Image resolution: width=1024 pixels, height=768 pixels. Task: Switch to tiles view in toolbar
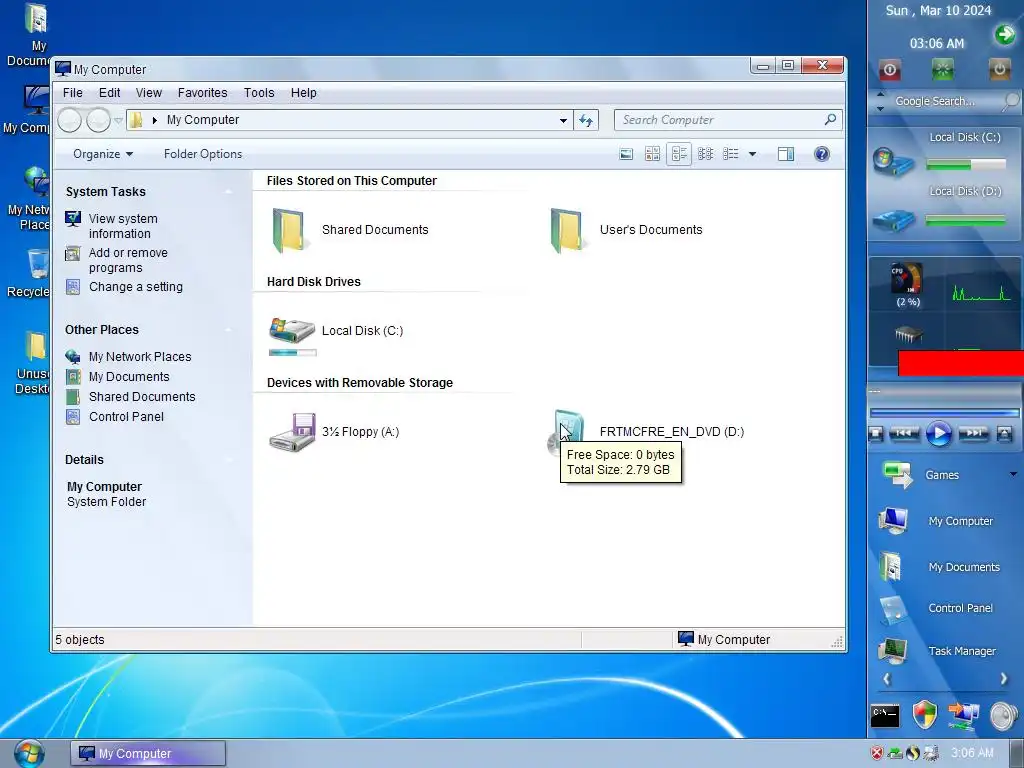pyautogui.click(x=679, y=154)
